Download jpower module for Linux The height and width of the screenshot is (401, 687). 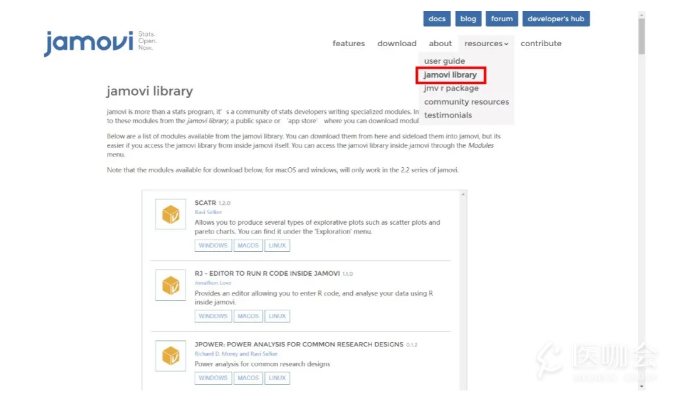tap(278, 378)
